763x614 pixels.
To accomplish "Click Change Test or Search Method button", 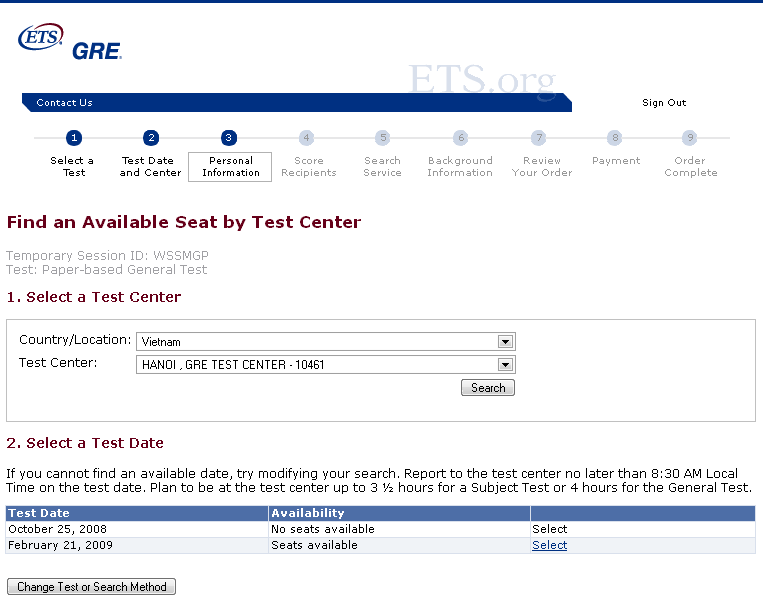I will [91, 587].
